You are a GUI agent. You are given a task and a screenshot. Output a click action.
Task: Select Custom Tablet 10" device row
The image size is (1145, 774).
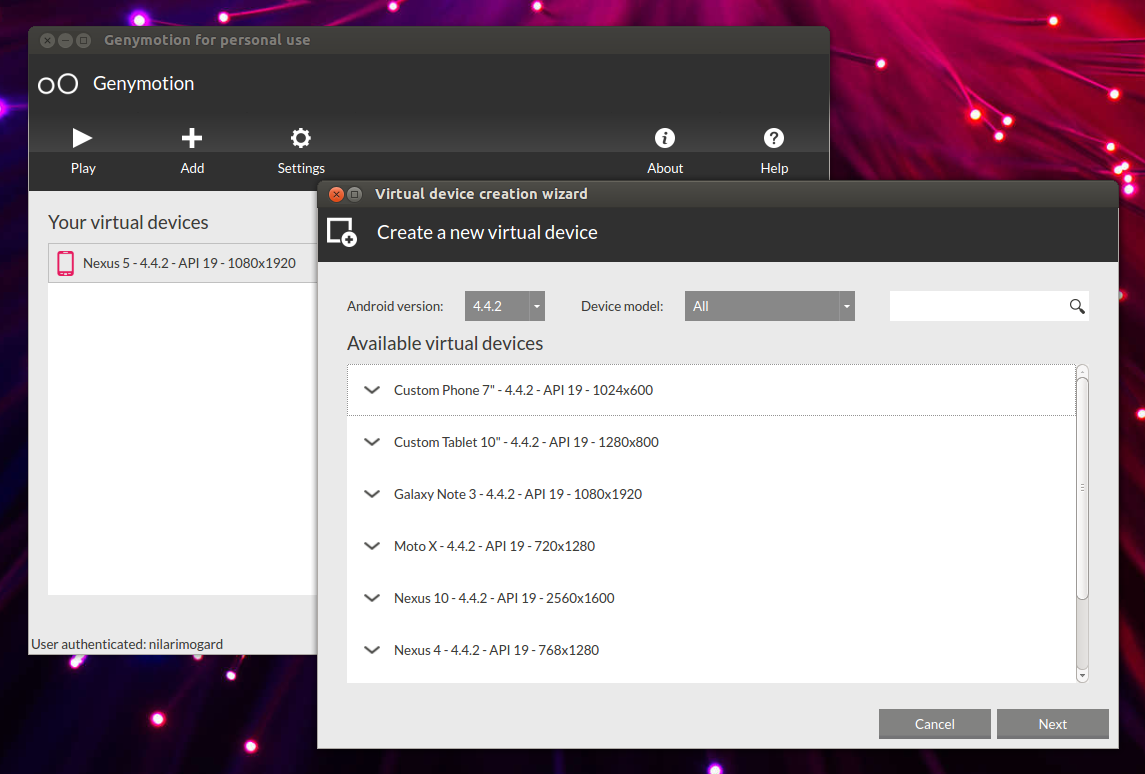point(711,442)
